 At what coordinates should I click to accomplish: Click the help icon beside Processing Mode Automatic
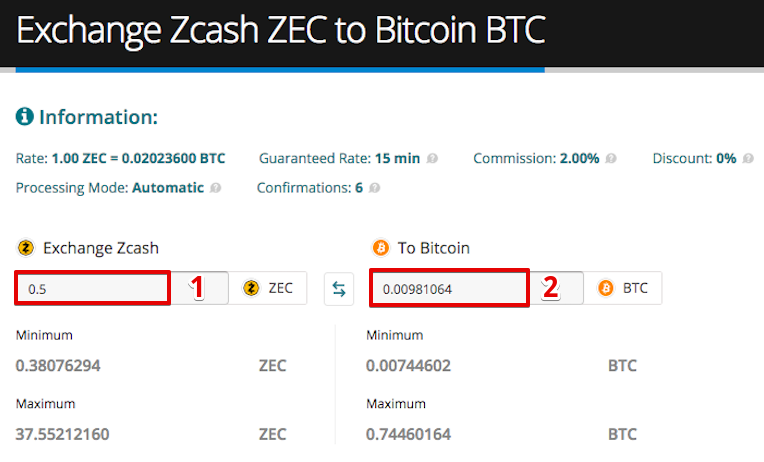tap(215, 188)
